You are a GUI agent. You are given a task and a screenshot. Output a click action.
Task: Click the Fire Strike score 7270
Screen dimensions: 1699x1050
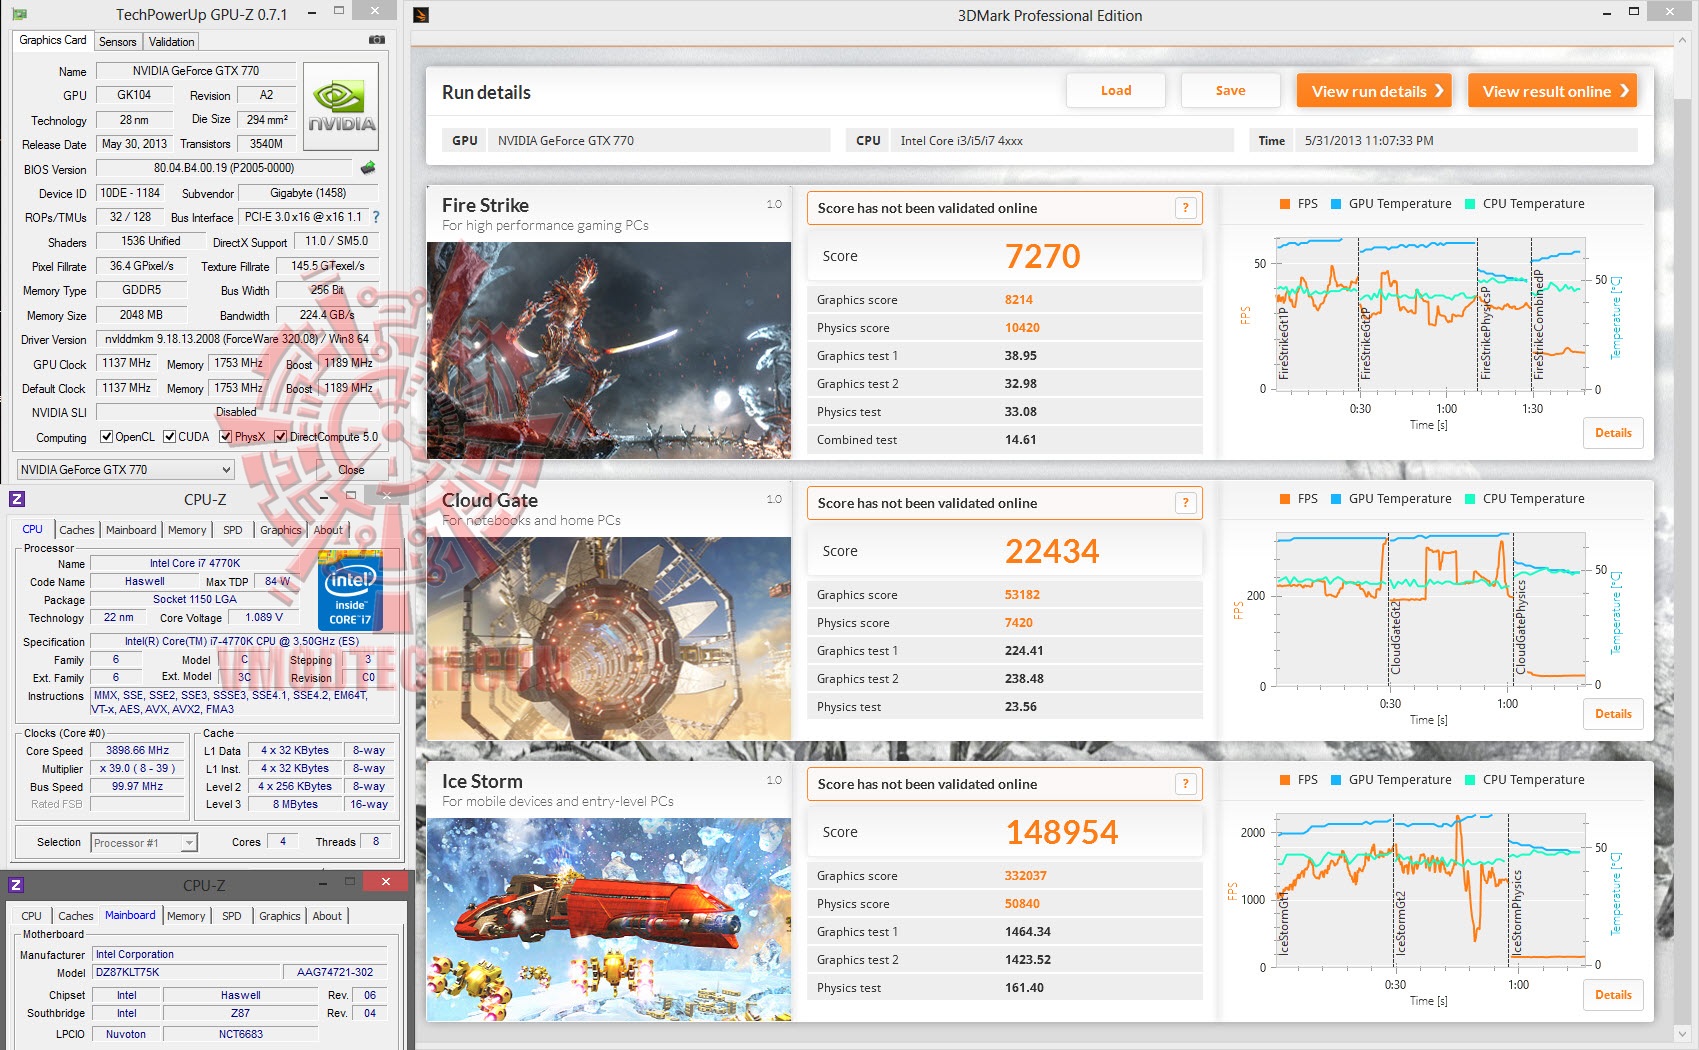(1043, 256)
